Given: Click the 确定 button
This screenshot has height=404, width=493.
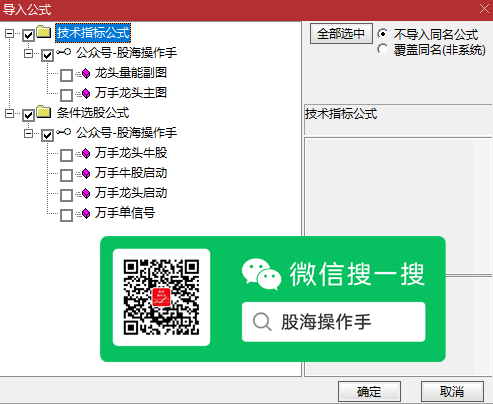Looking at the screenshot, I should (x=369, y=391).
